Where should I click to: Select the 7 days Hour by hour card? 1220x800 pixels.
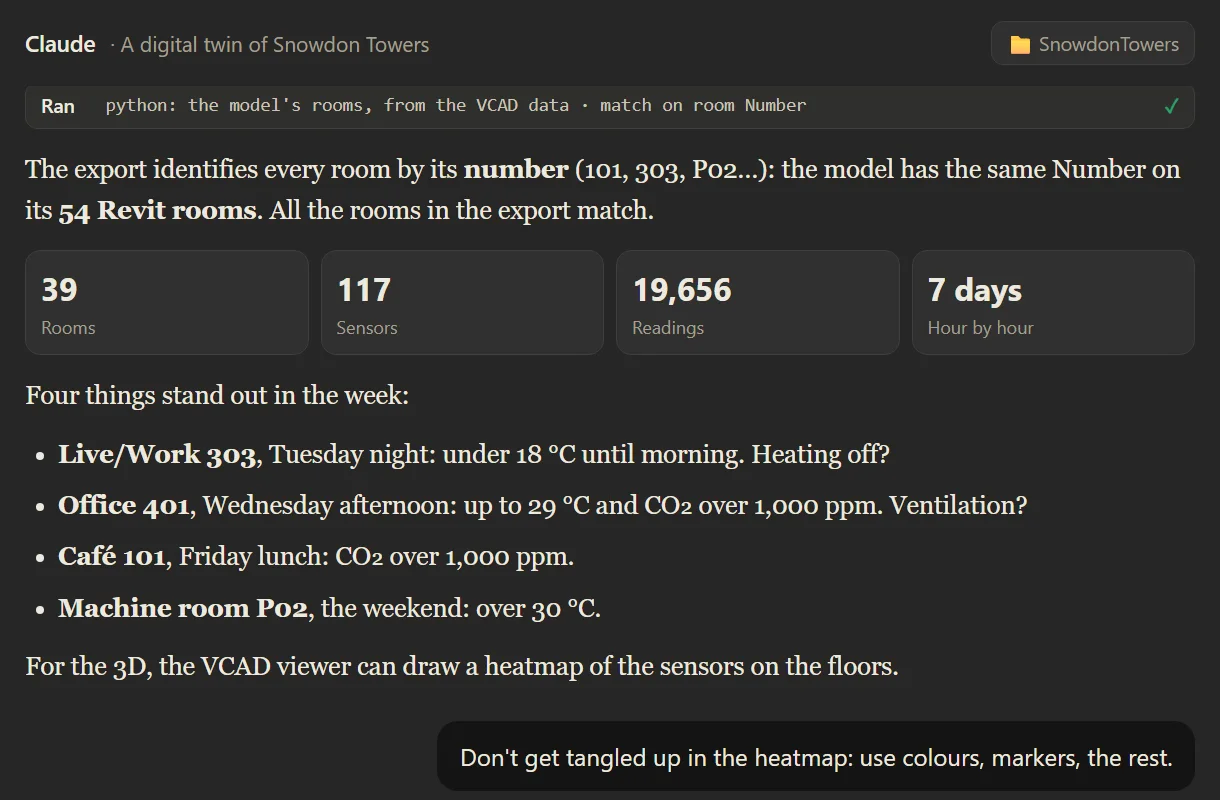tap(1053, 303)
